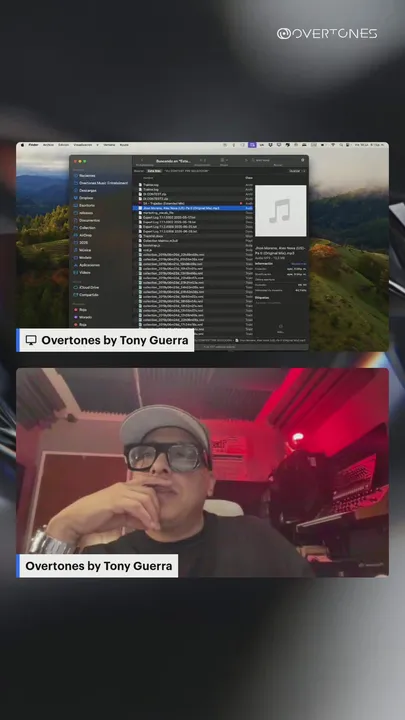Click the highlighted purple menu bar icon

[x=252, y=145]
